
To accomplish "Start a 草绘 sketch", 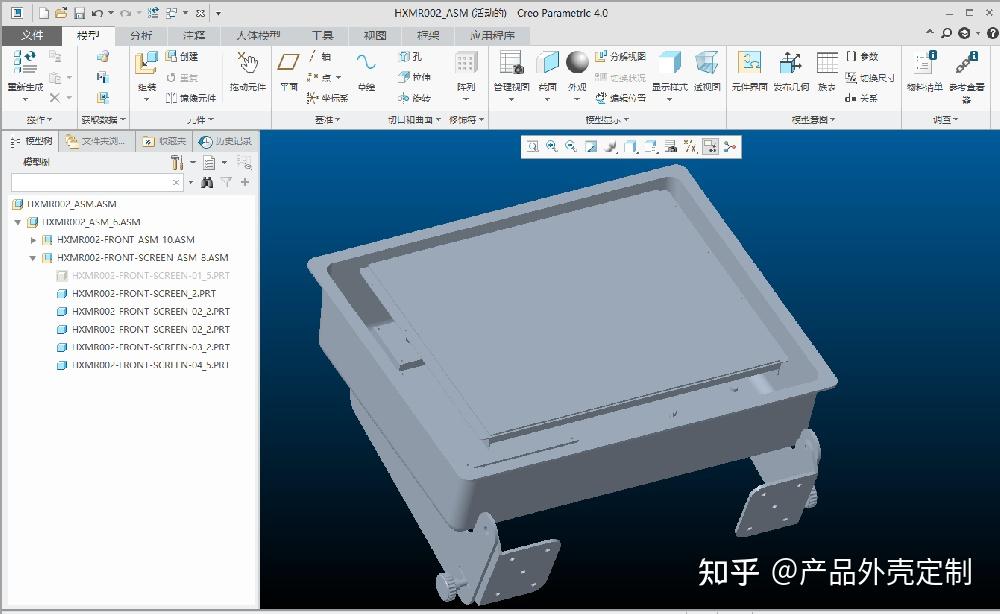I will click(366, 71).
